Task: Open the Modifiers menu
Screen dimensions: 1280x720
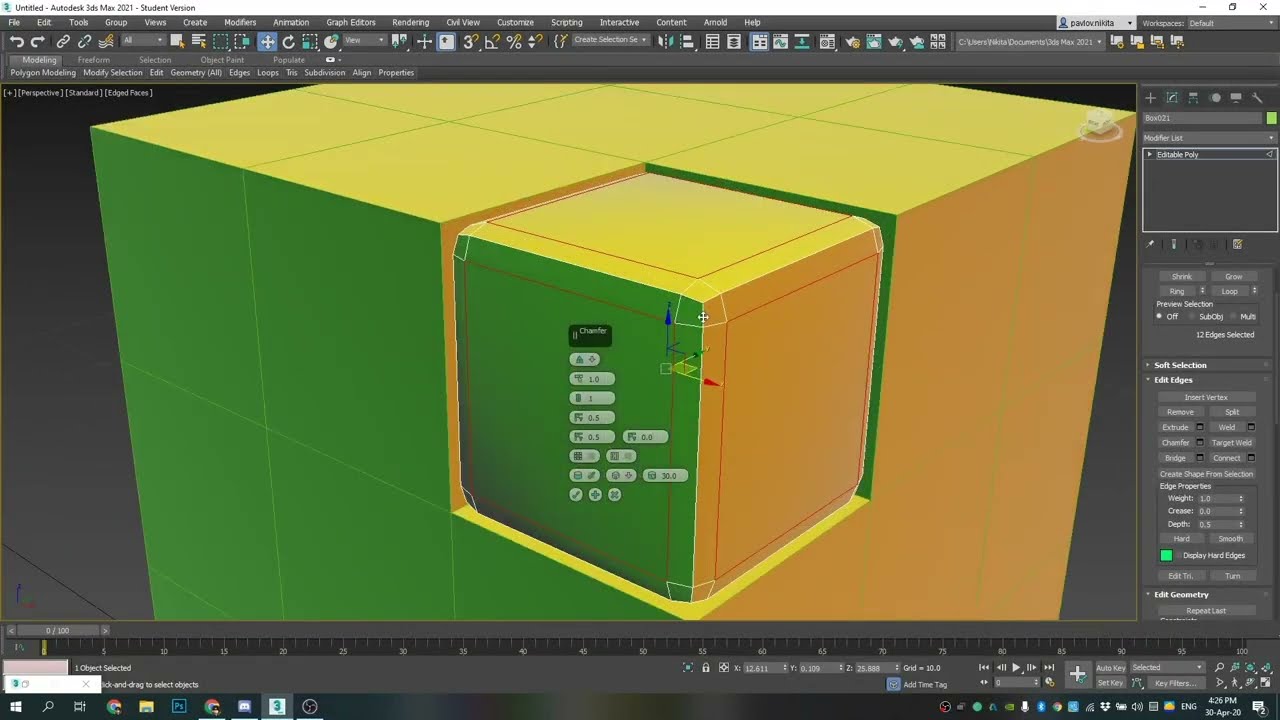Action: coord(240,22)
